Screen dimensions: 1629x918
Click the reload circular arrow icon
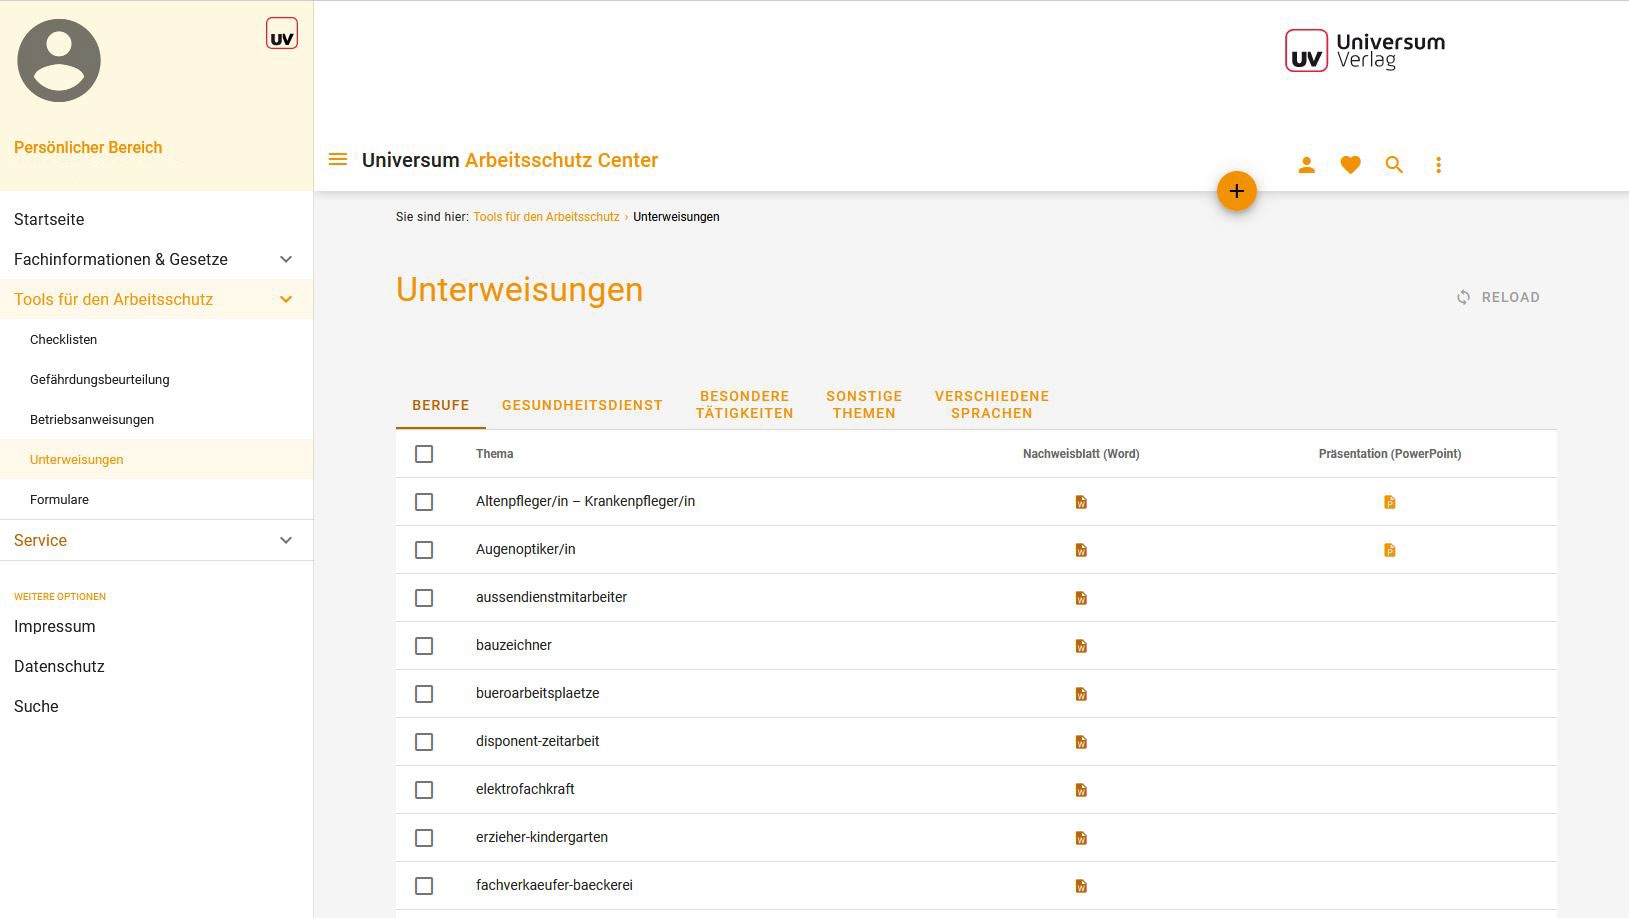click(x=1463, y=297)
